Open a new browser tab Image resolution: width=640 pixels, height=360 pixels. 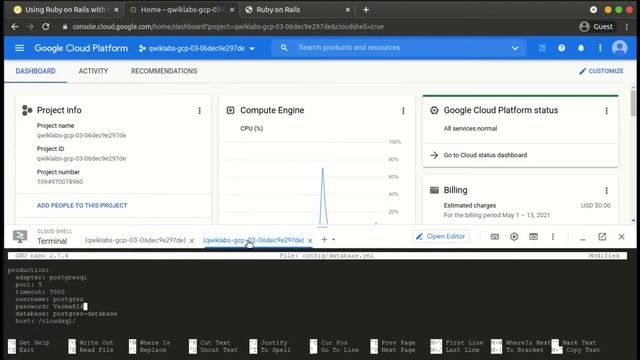366,9
